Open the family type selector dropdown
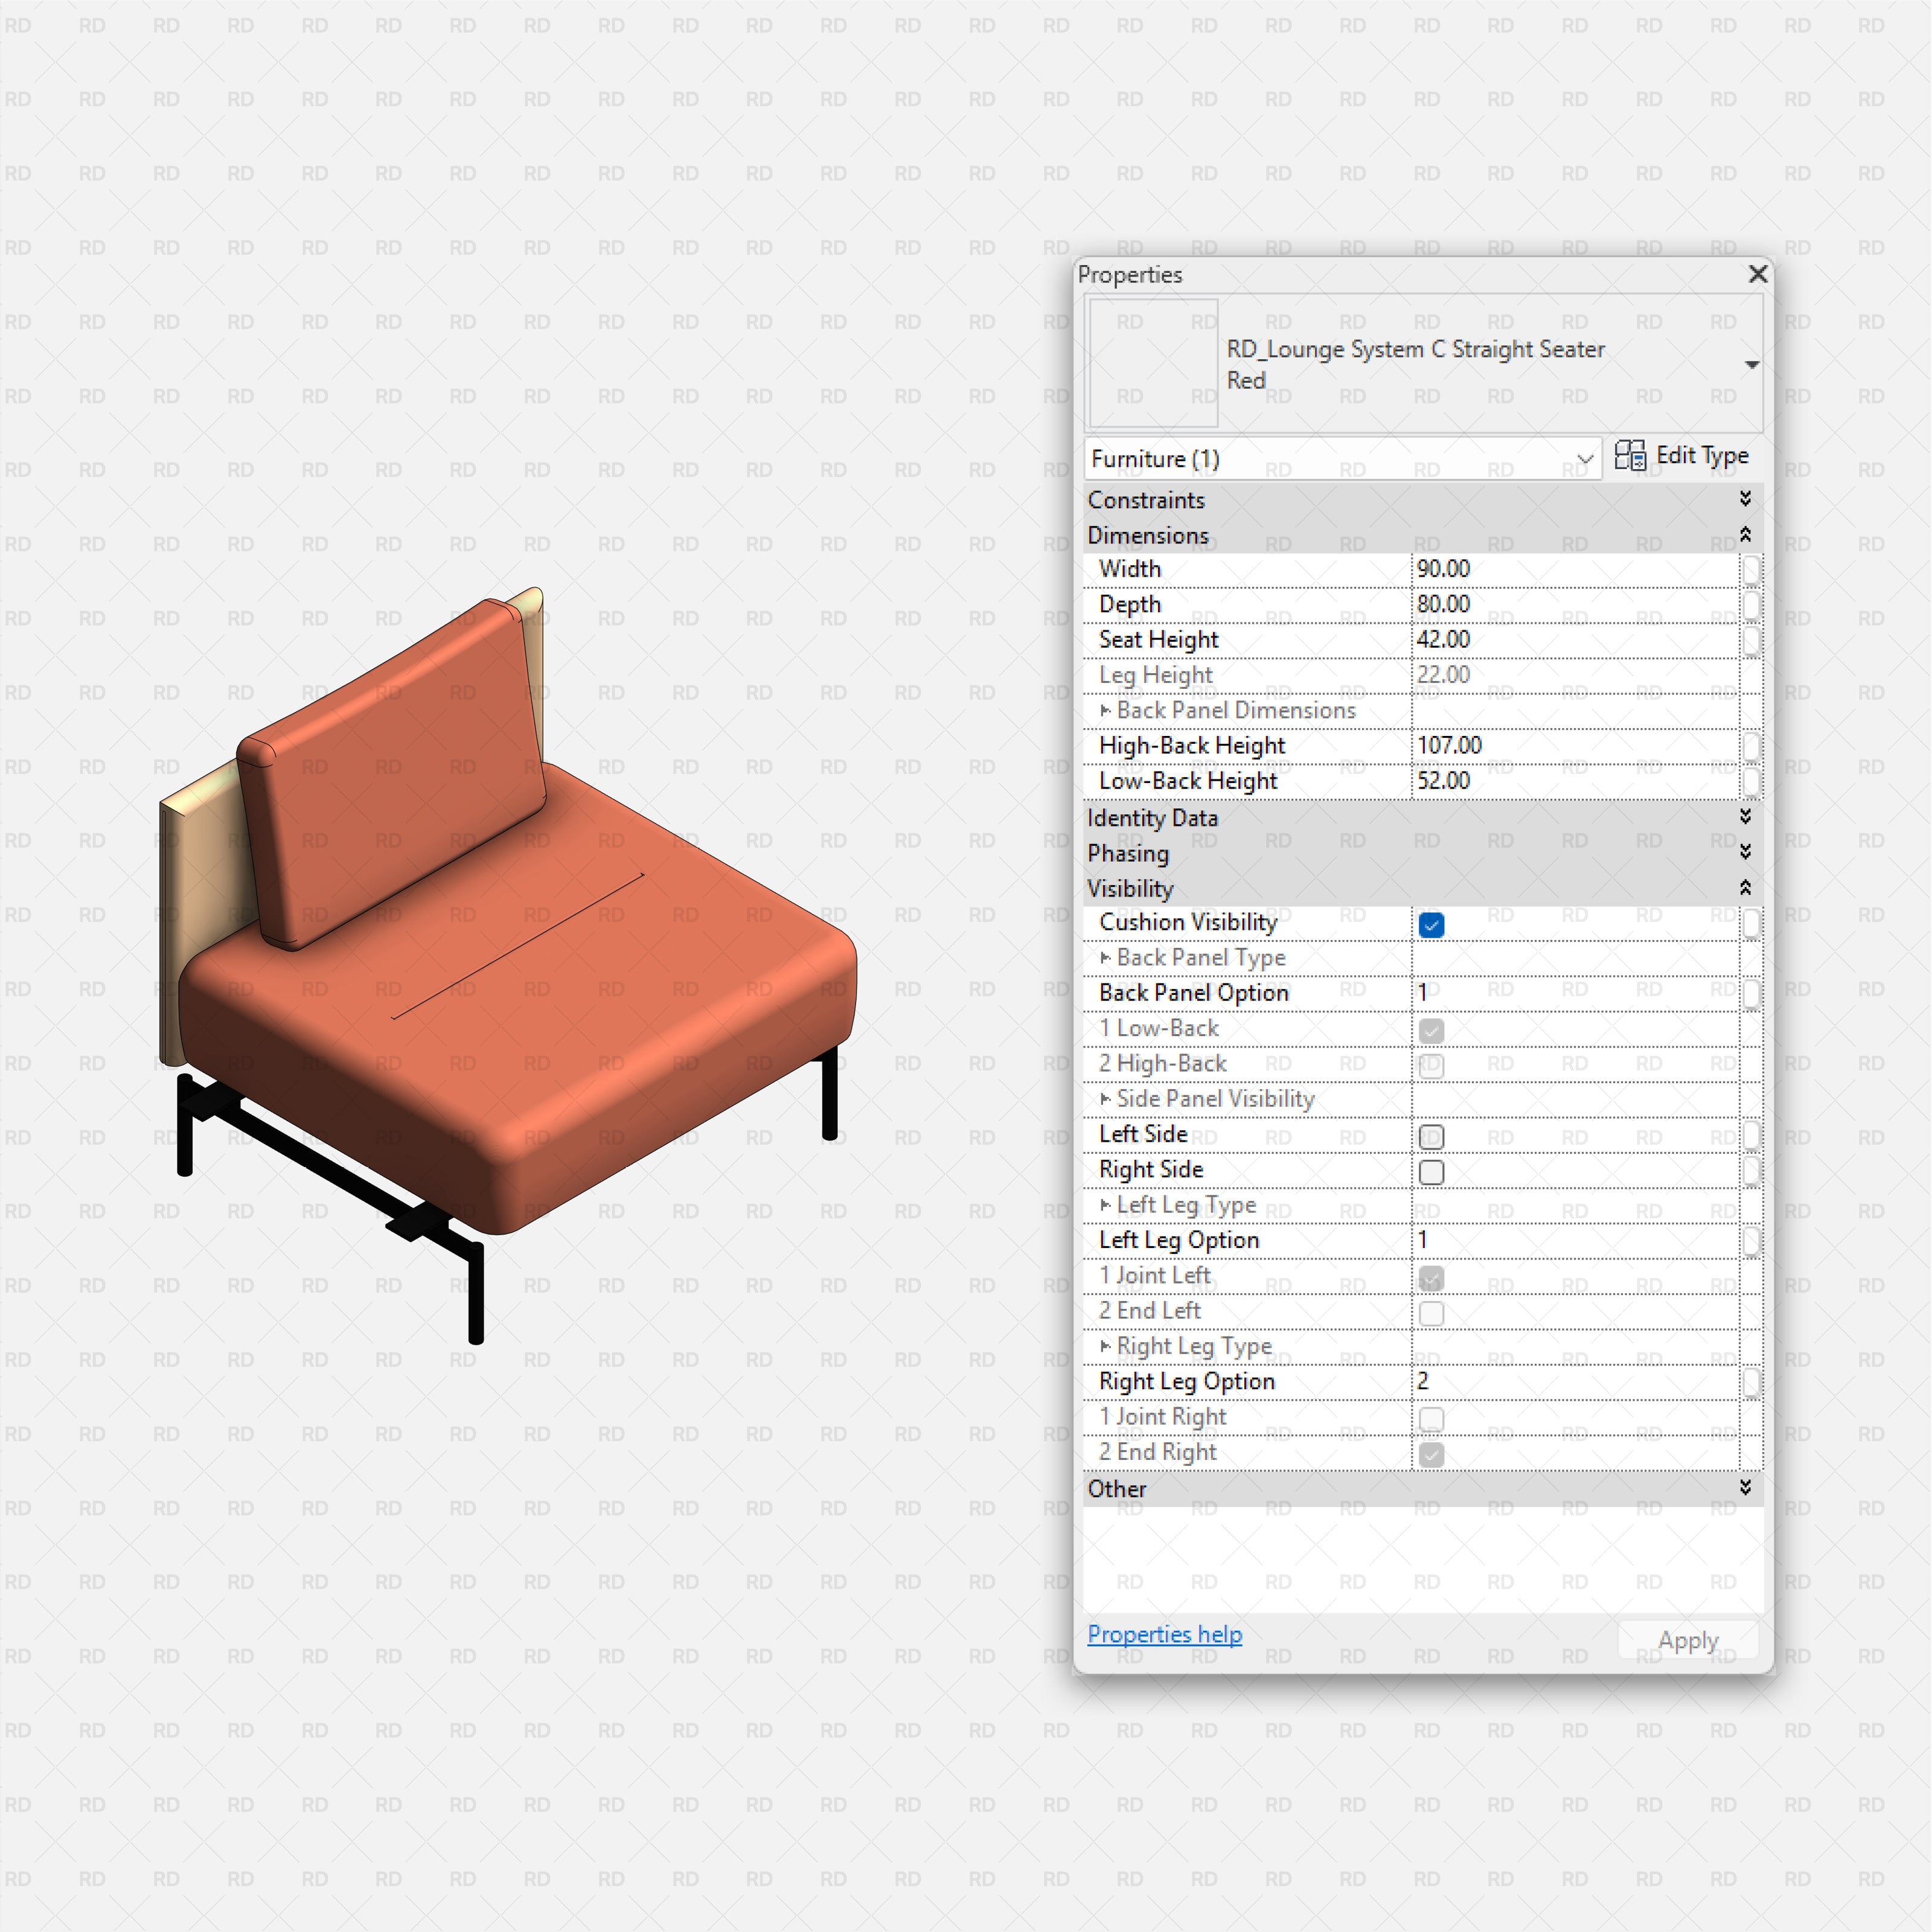This screenshot has height=1932, width=1932. coord(1752,364)
